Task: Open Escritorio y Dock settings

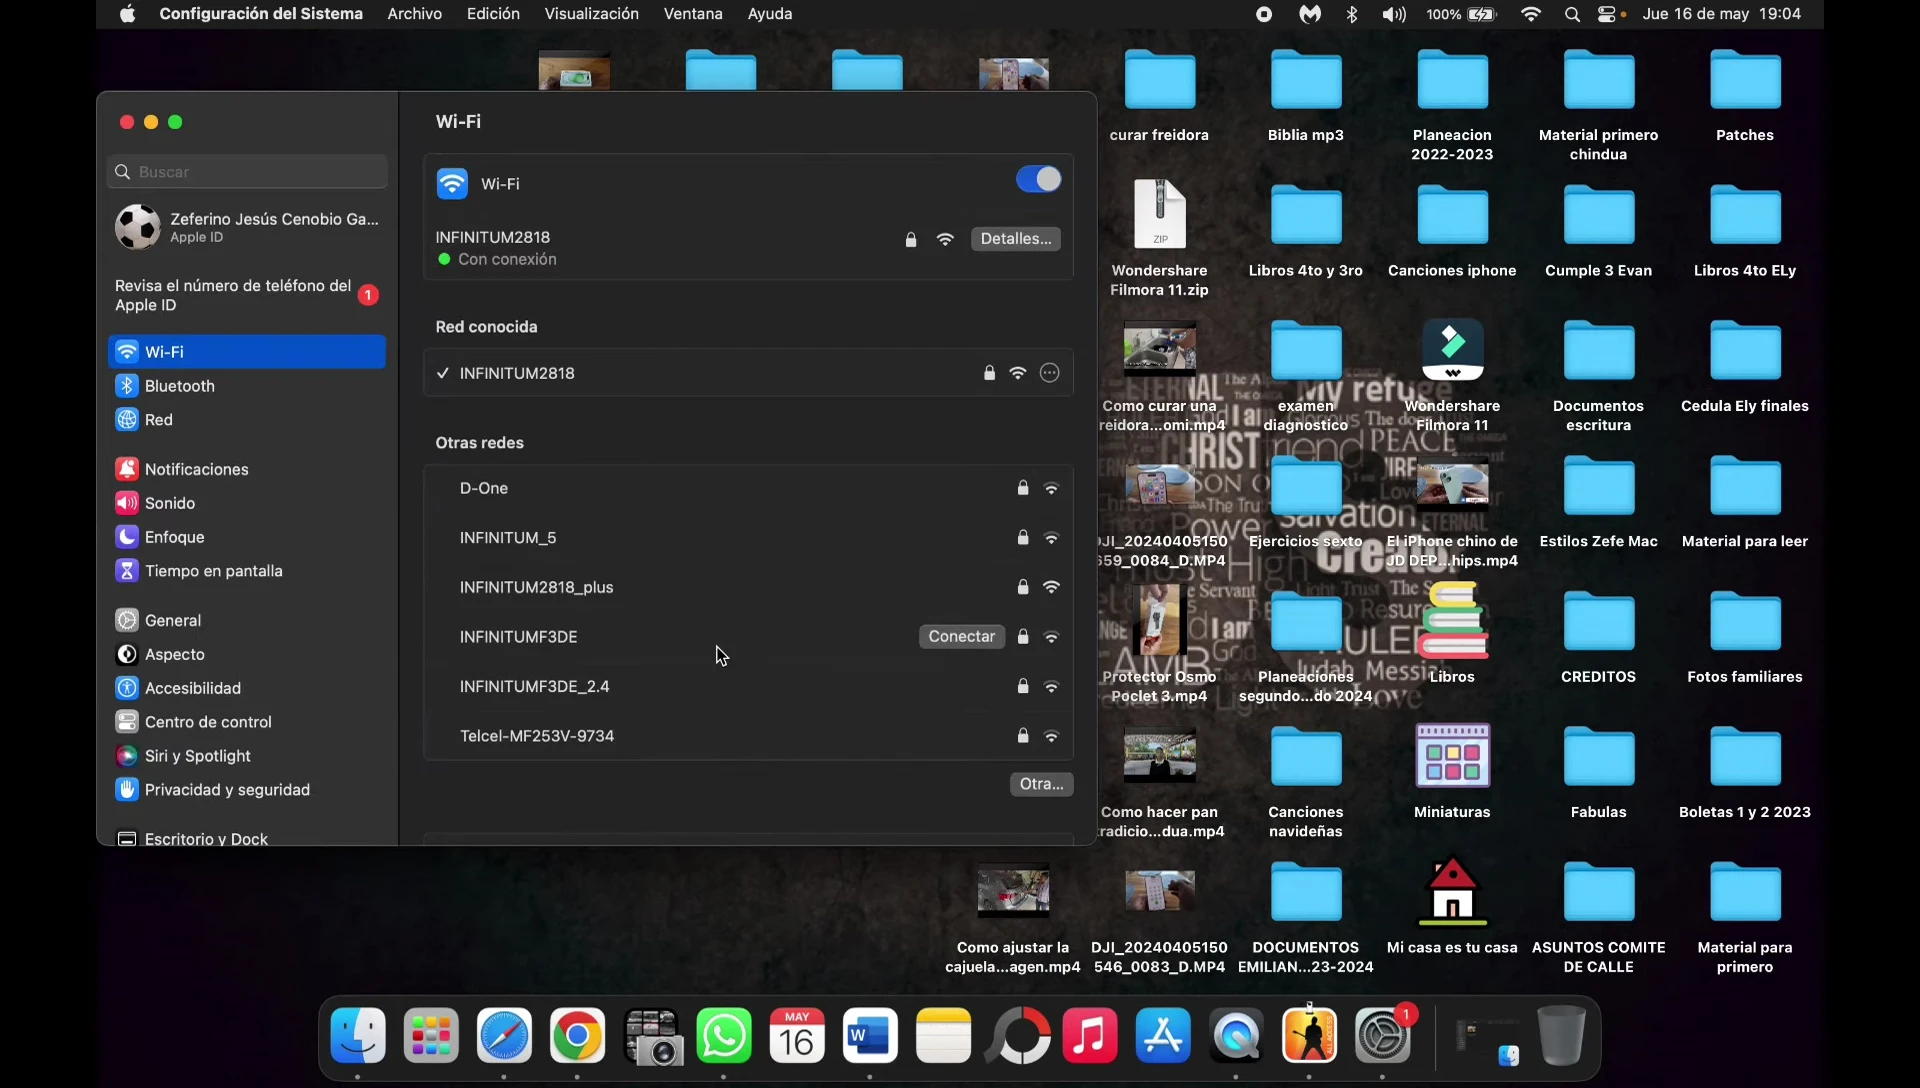Action: pos(247,838)
